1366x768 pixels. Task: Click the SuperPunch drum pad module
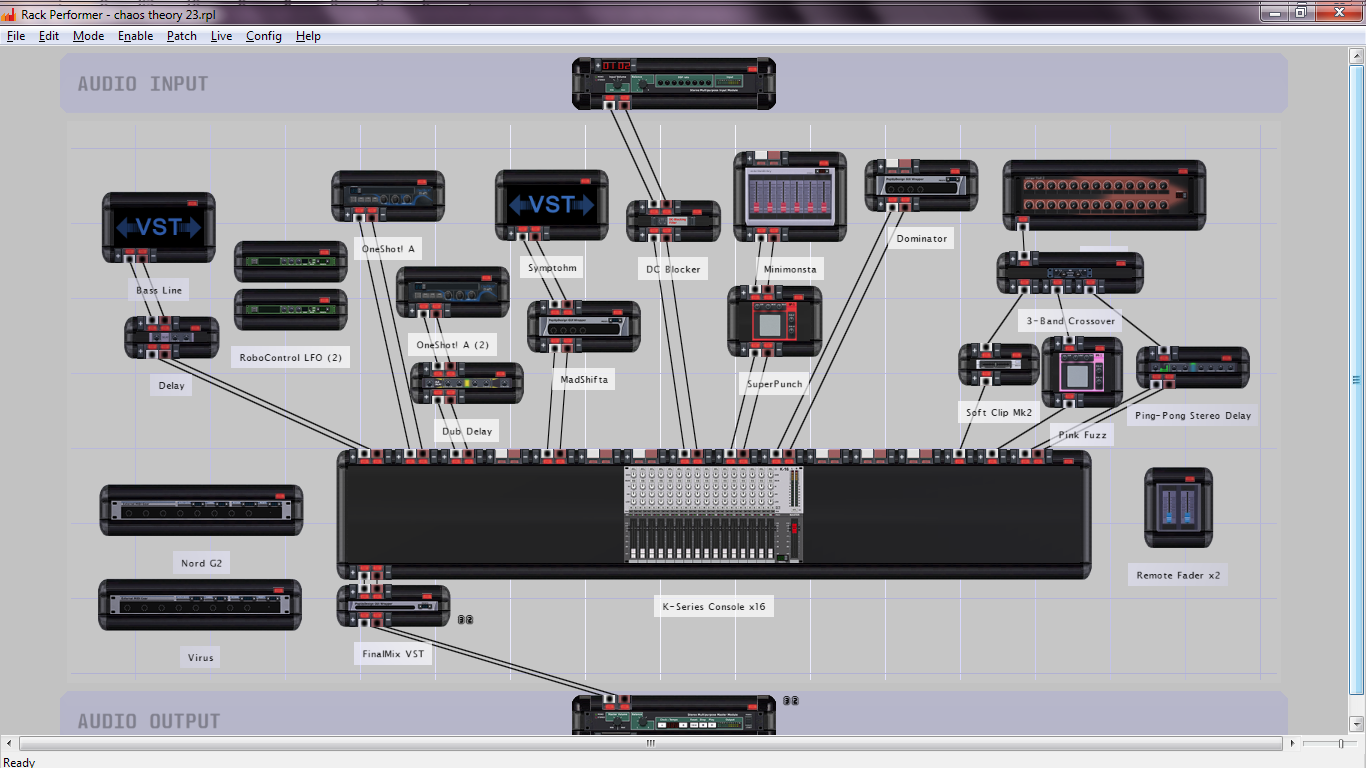pyautogui.click(x=775, y=322)
